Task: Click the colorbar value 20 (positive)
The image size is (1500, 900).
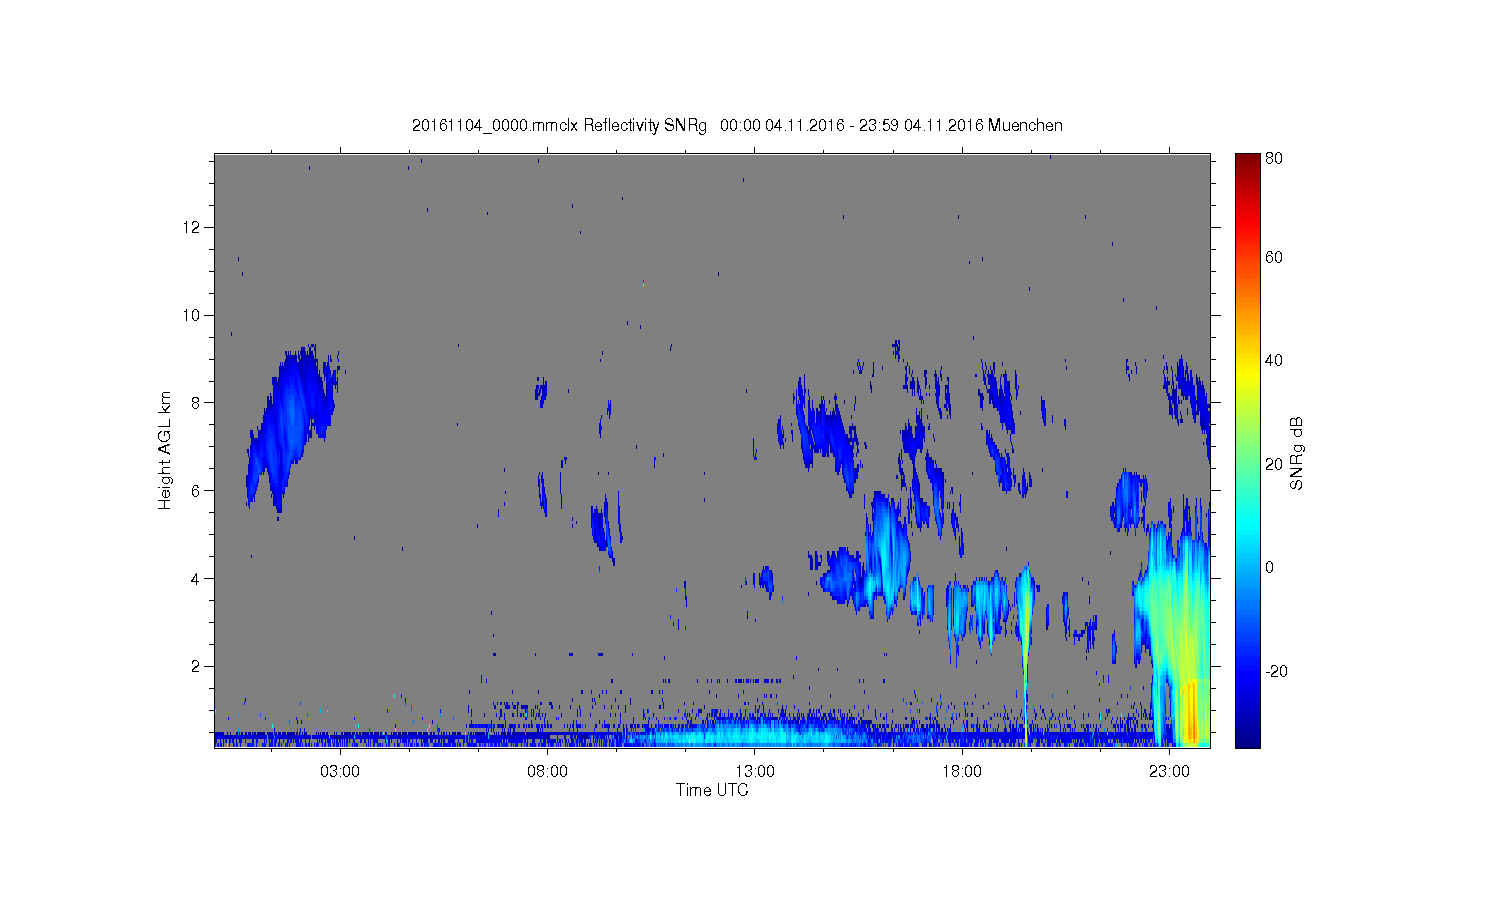Action: (1274, 464)
